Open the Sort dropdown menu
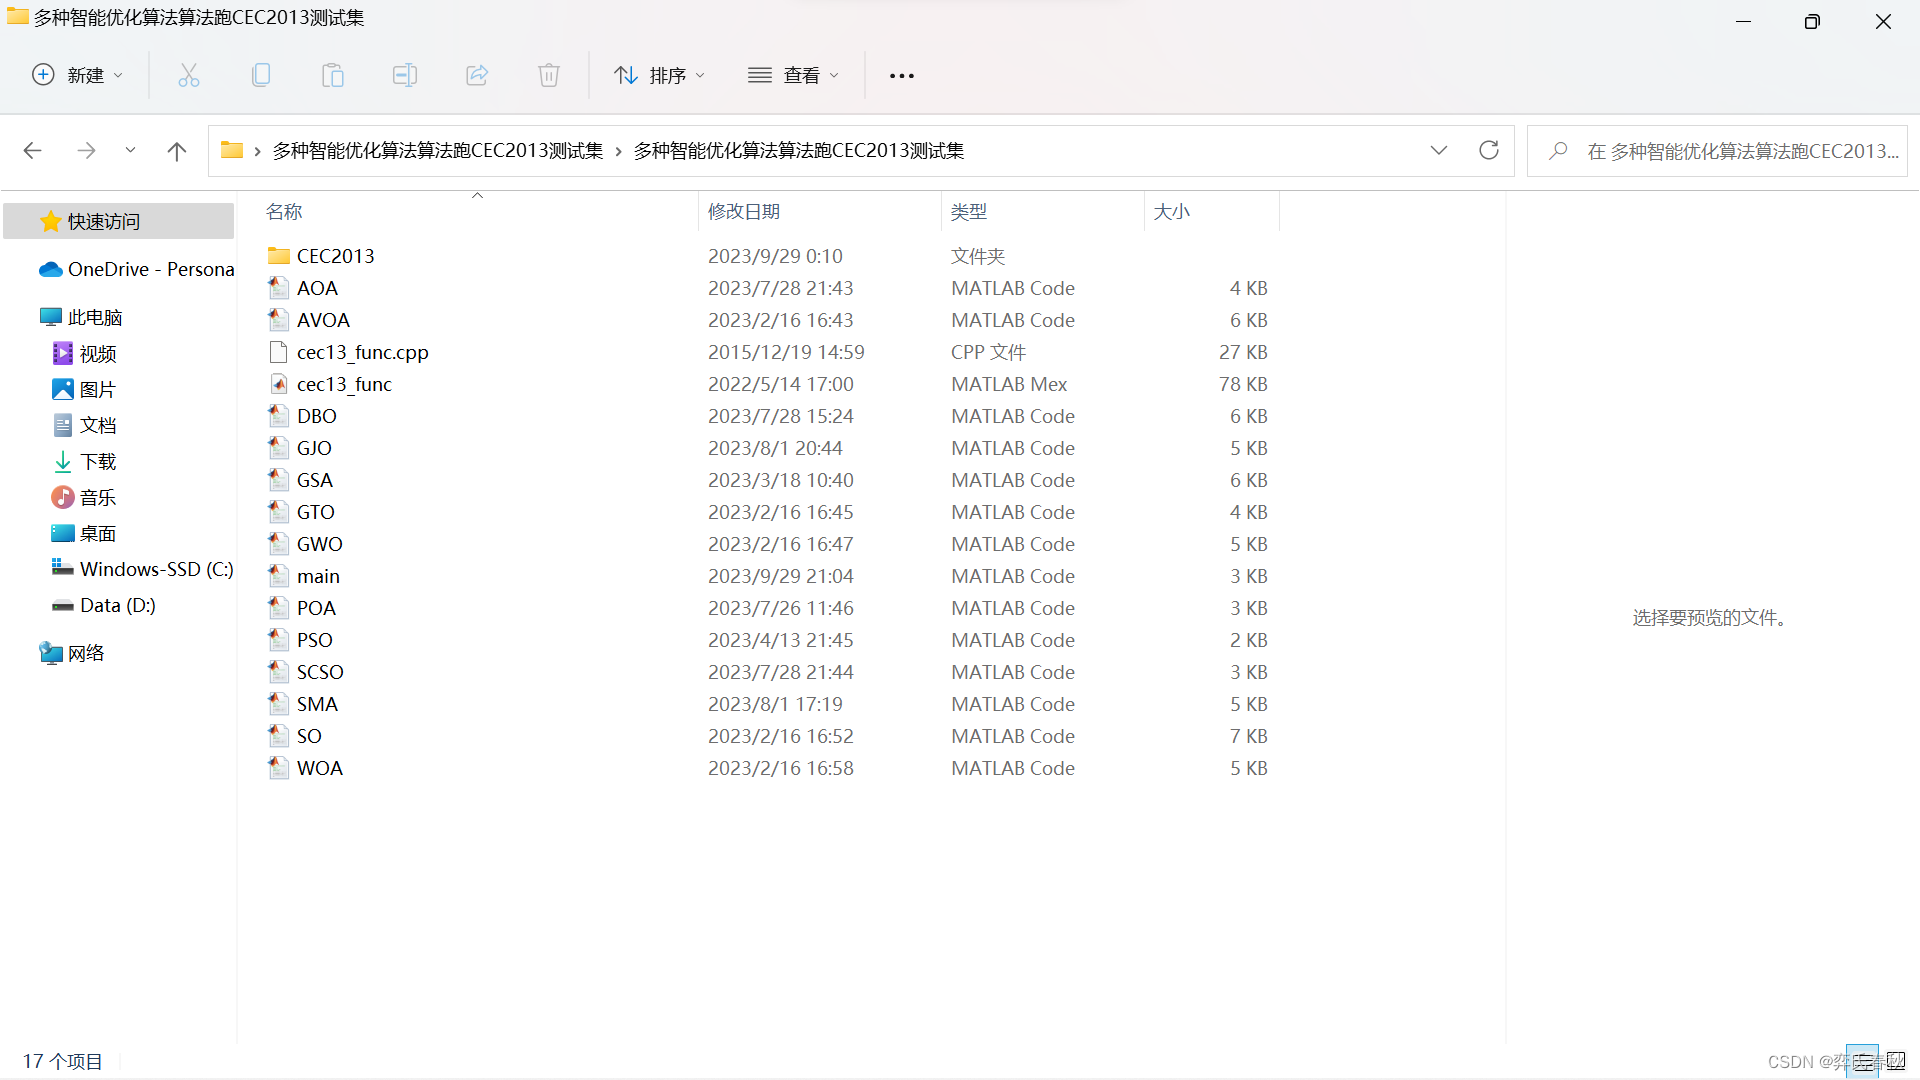Viewport: 1920px width, 1080px height. 660,75
